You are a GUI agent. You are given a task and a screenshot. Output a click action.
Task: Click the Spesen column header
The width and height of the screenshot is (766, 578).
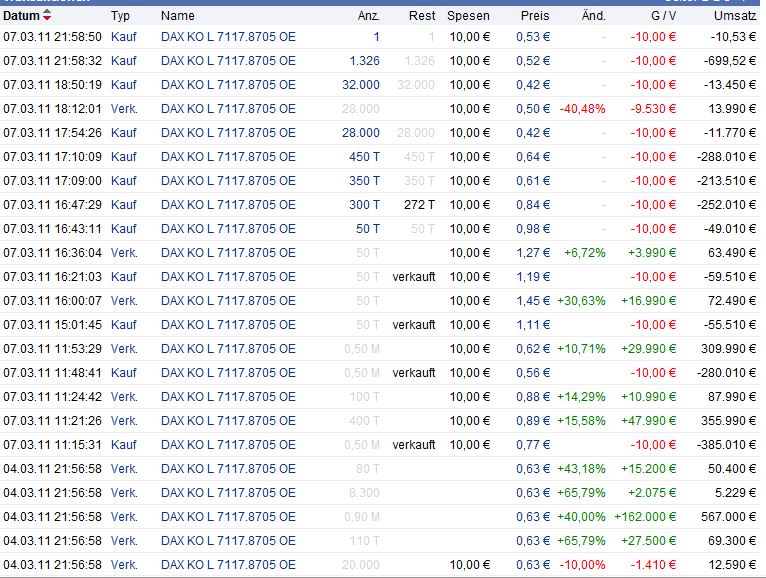(468, 16)
